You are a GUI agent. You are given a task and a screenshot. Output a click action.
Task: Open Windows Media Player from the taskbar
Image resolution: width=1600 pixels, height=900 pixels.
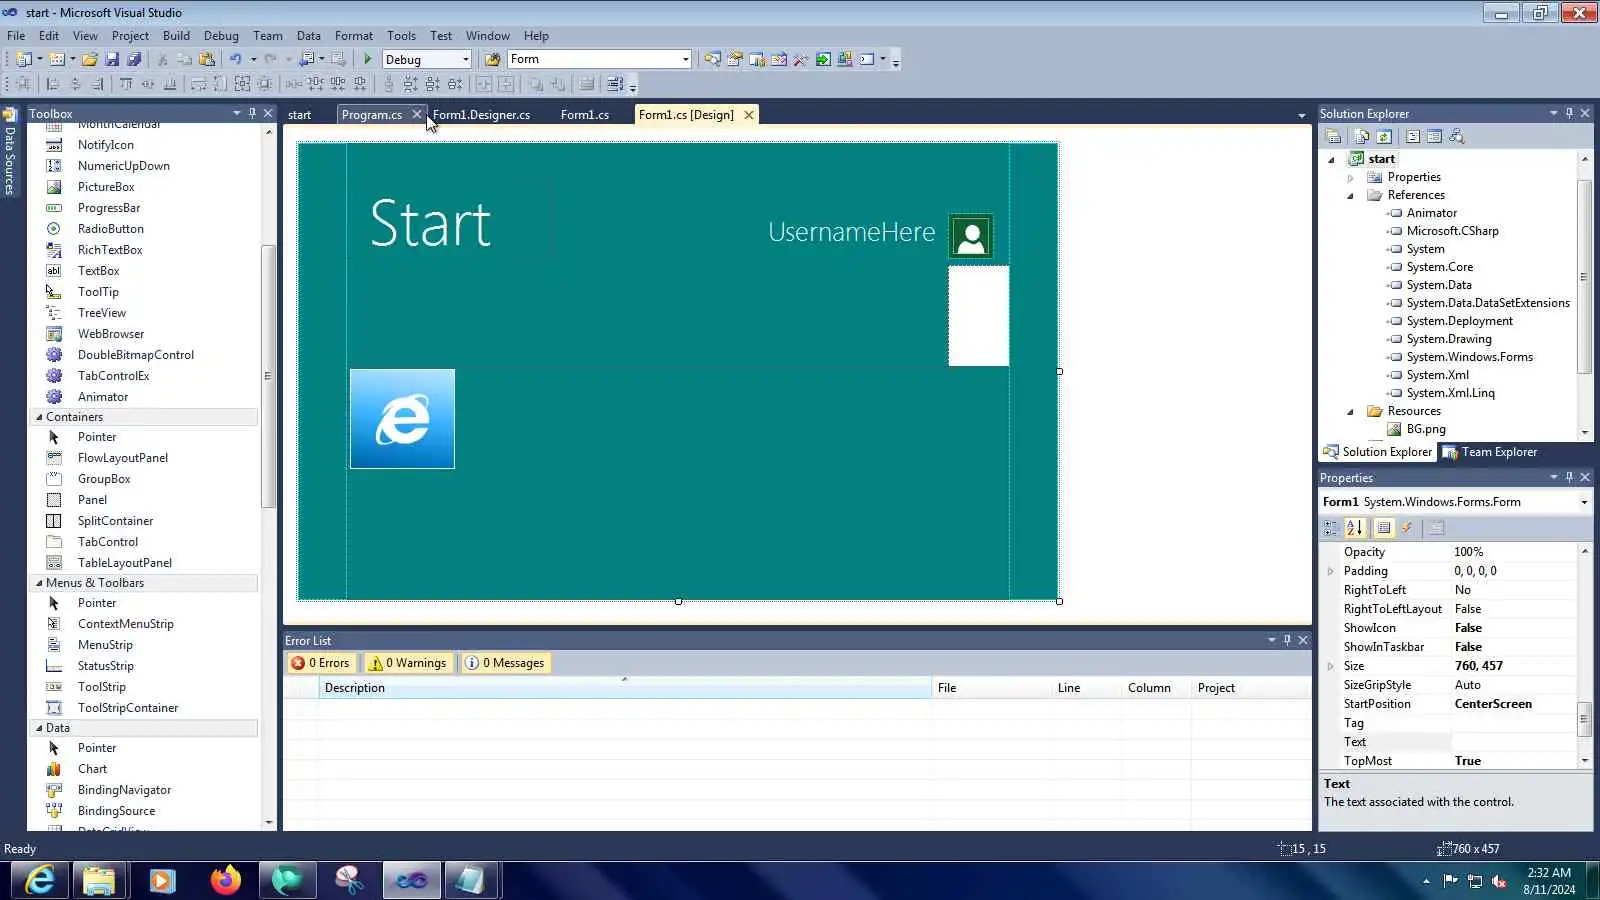(162, 881)
